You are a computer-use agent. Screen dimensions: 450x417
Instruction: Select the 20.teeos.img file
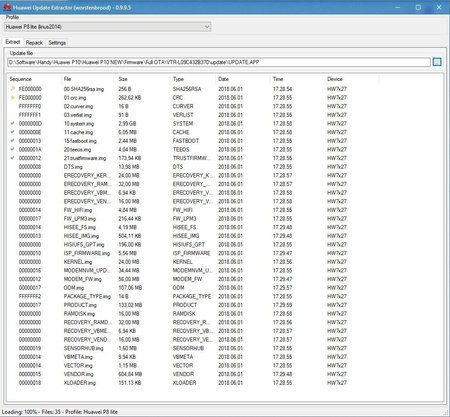pyautogui.click(x=77, y=150)
